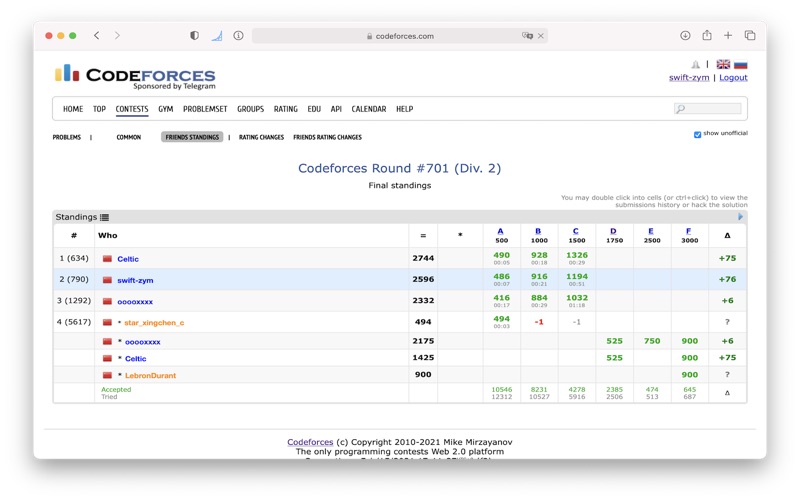Open problem B column header link
Image resolution: width=800 pixels, height=500 pixels.
pos(538,231)
